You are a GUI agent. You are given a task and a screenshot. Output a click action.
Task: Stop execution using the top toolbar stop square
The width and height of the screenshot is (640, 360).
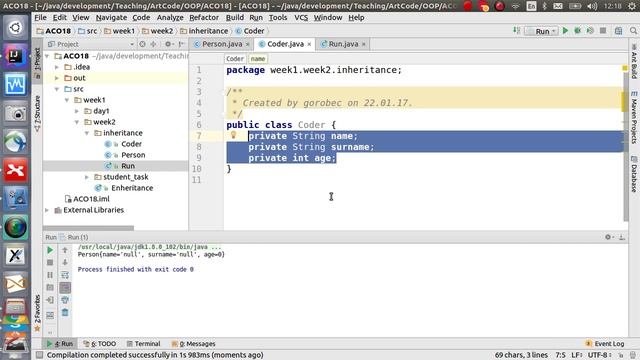[x=603, y=31]
